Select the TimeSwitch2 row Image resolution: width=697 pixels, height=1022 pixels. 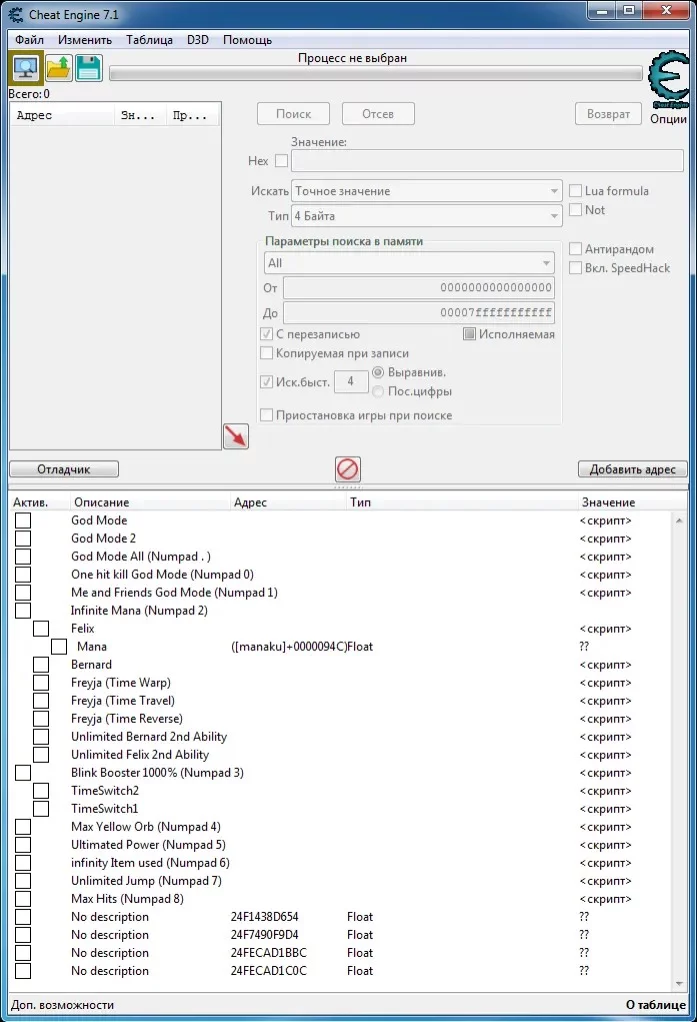point(342,791)
